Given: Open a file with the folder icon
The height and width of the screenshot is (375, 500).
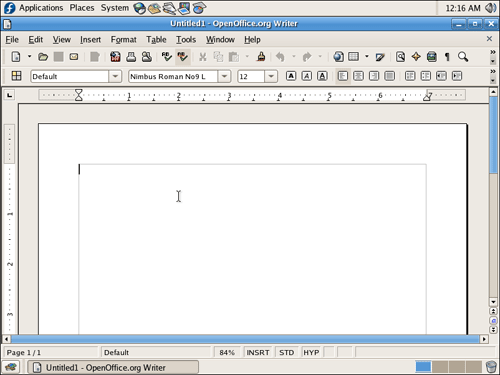Looking at the screenshot, I should point(43,57).
